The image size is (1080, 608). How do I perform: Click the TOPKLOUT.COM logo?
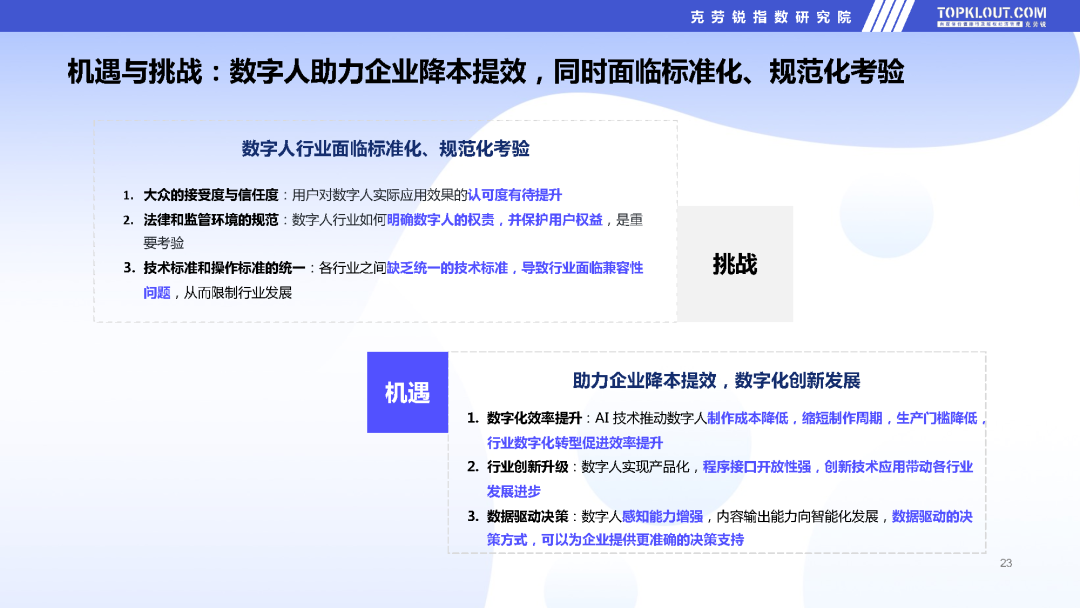[x=991, y=16]
